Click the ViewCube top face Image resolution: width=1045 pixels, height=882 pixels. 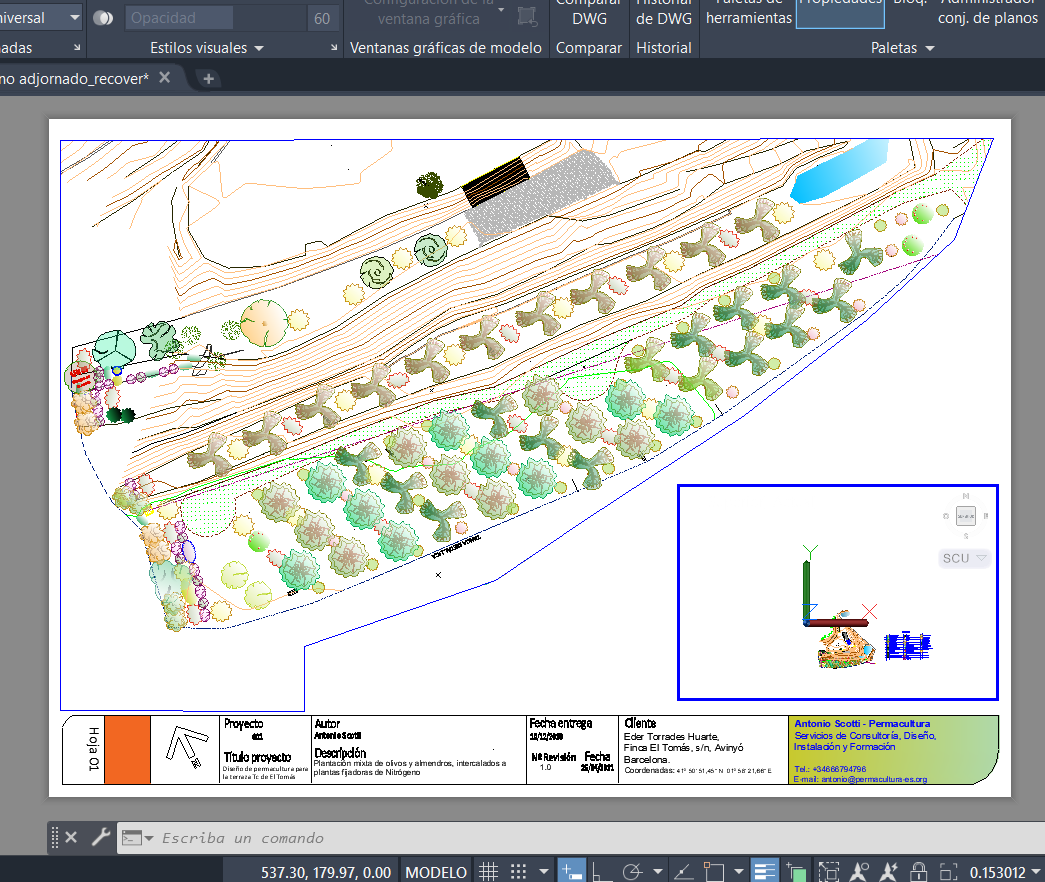tap(965, 516)
